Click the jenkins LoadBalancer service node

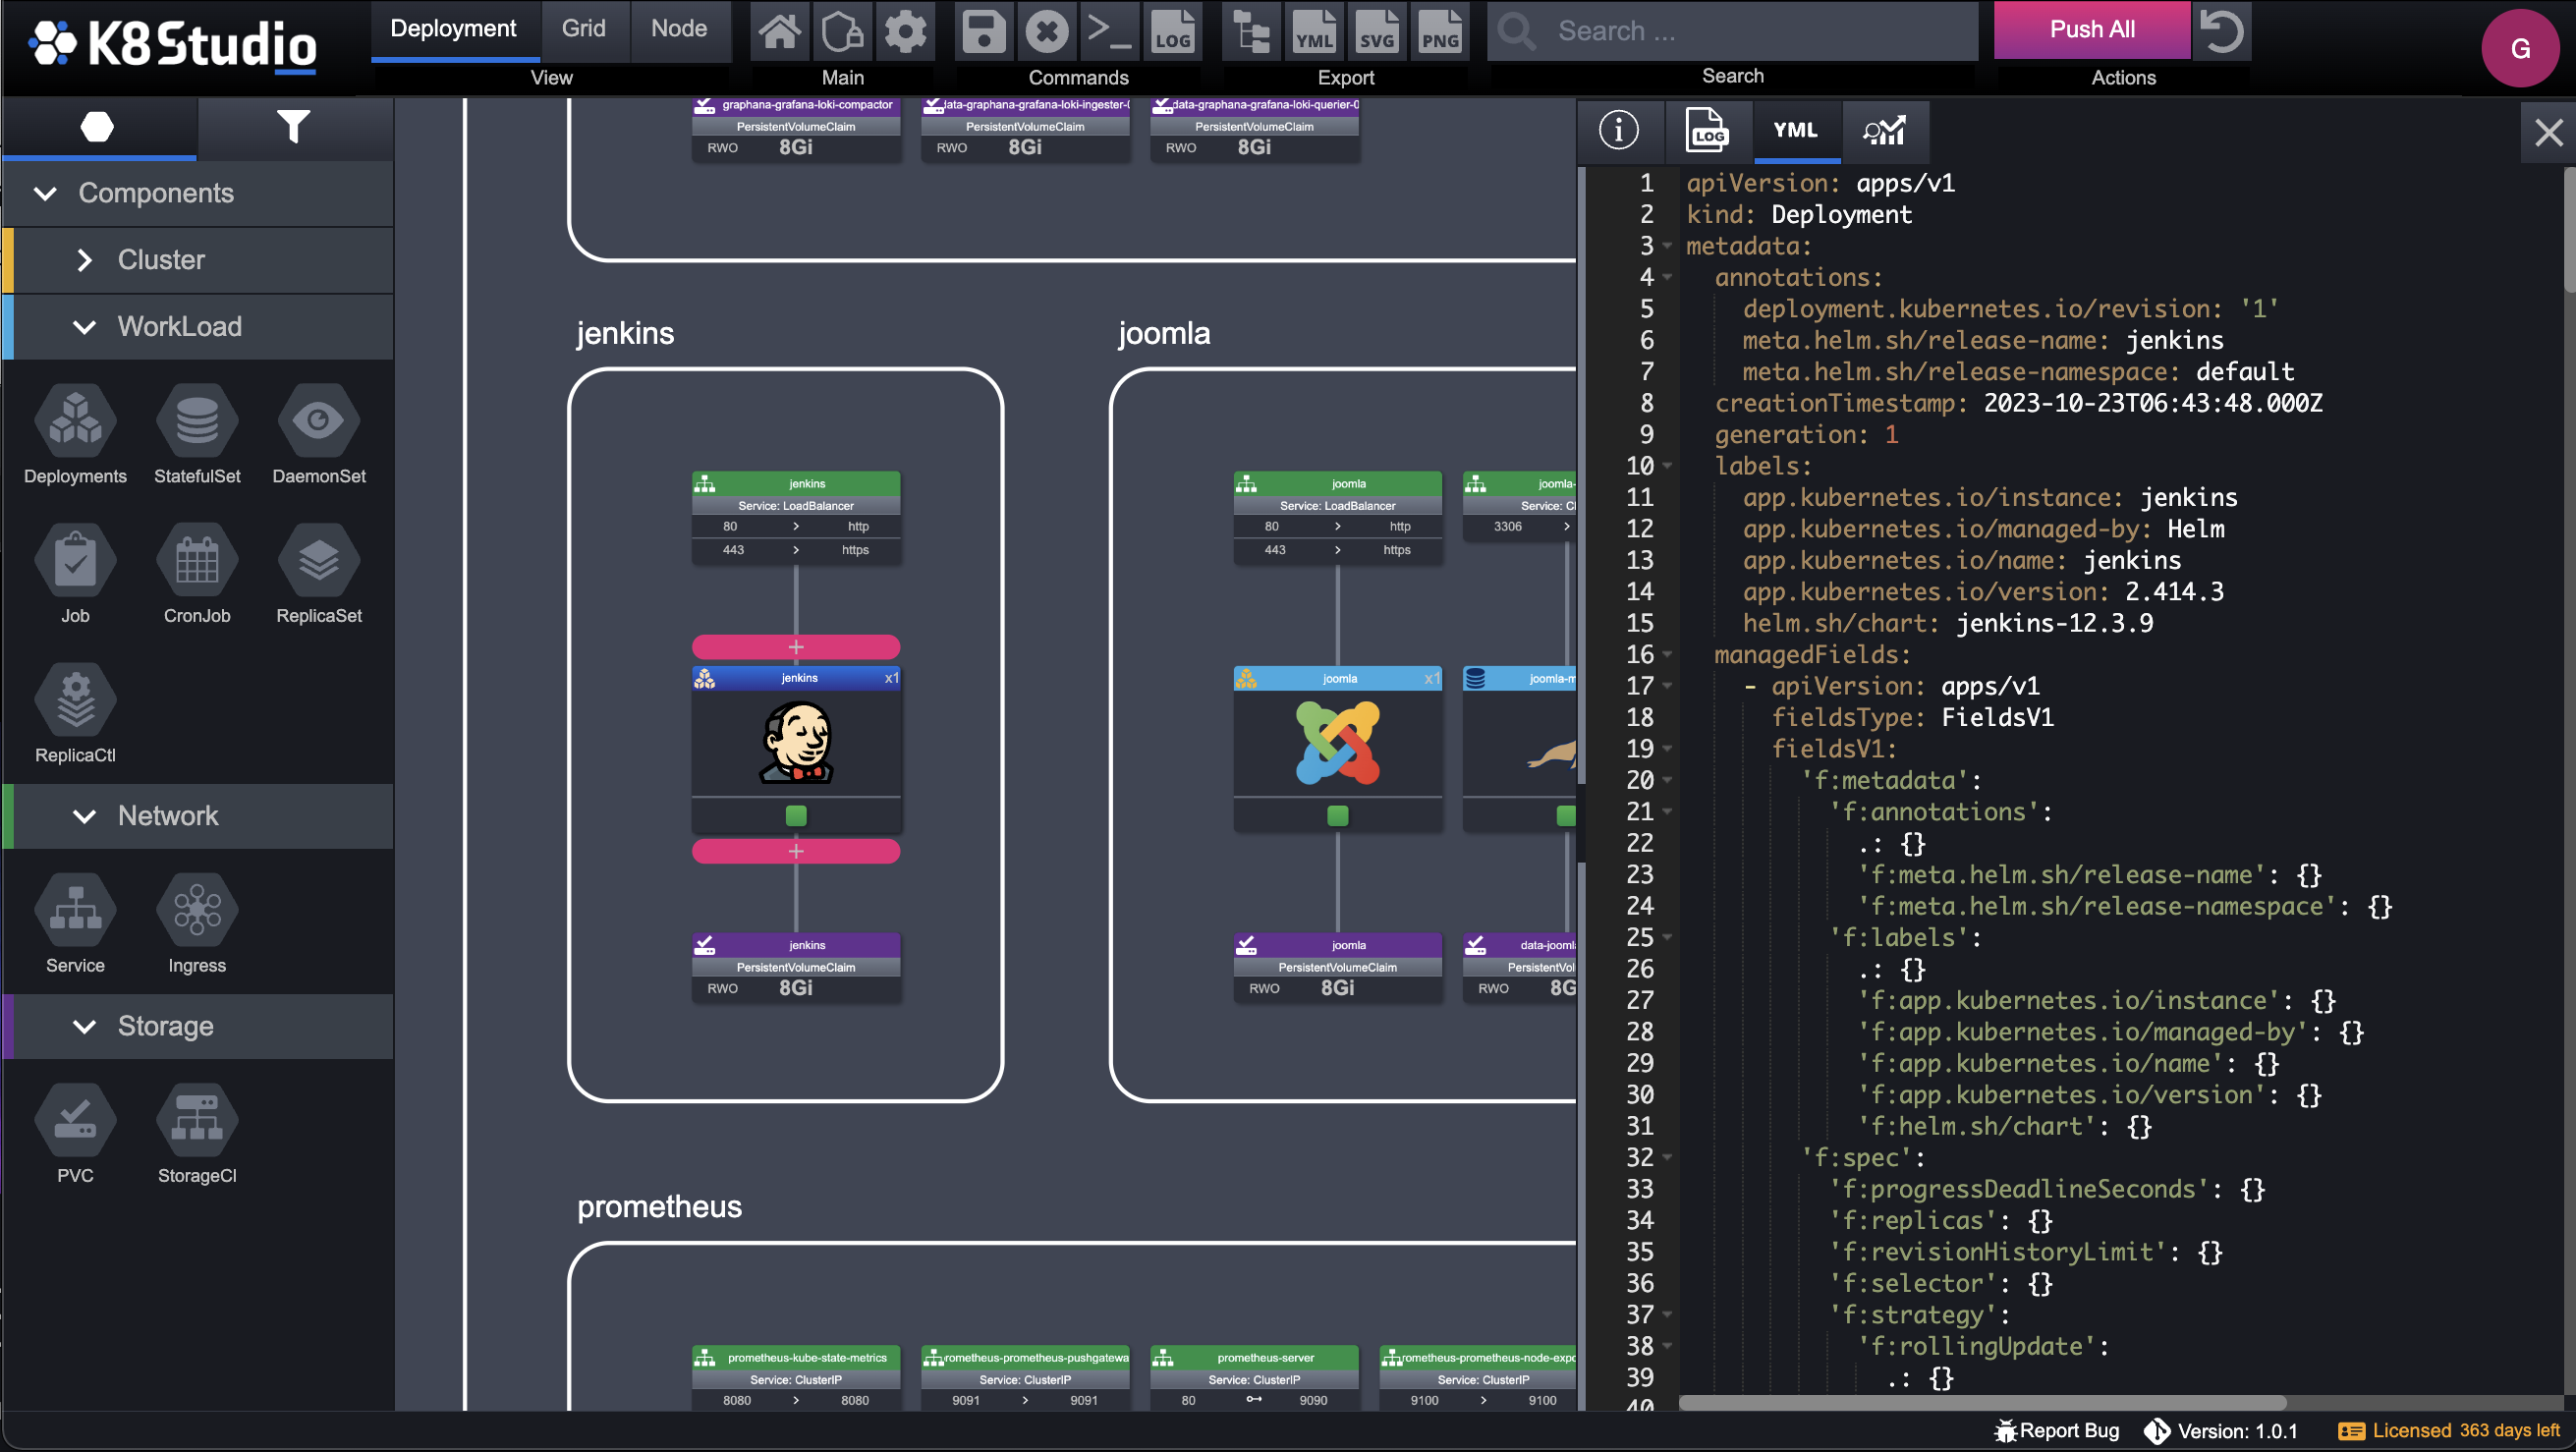pyautogui.click(x=796, y=518)
